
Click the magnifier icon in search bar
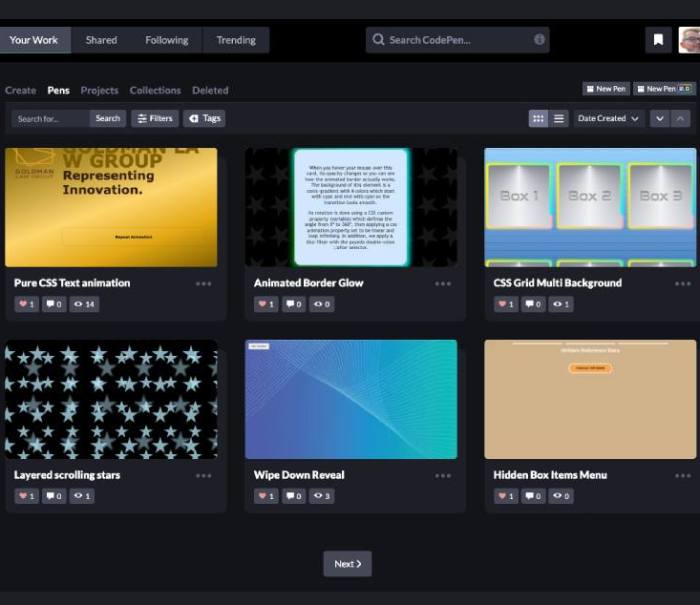378,40
